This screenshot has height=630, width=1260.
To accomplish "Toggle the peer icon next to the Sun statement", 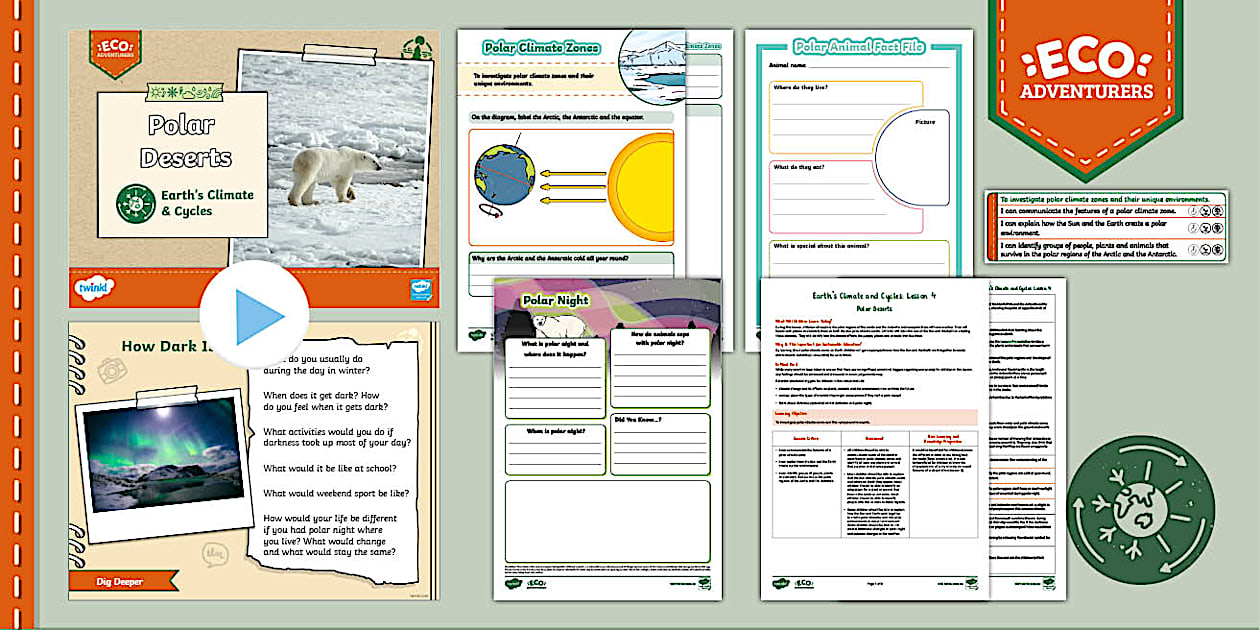I will [x=1204, y=228].
